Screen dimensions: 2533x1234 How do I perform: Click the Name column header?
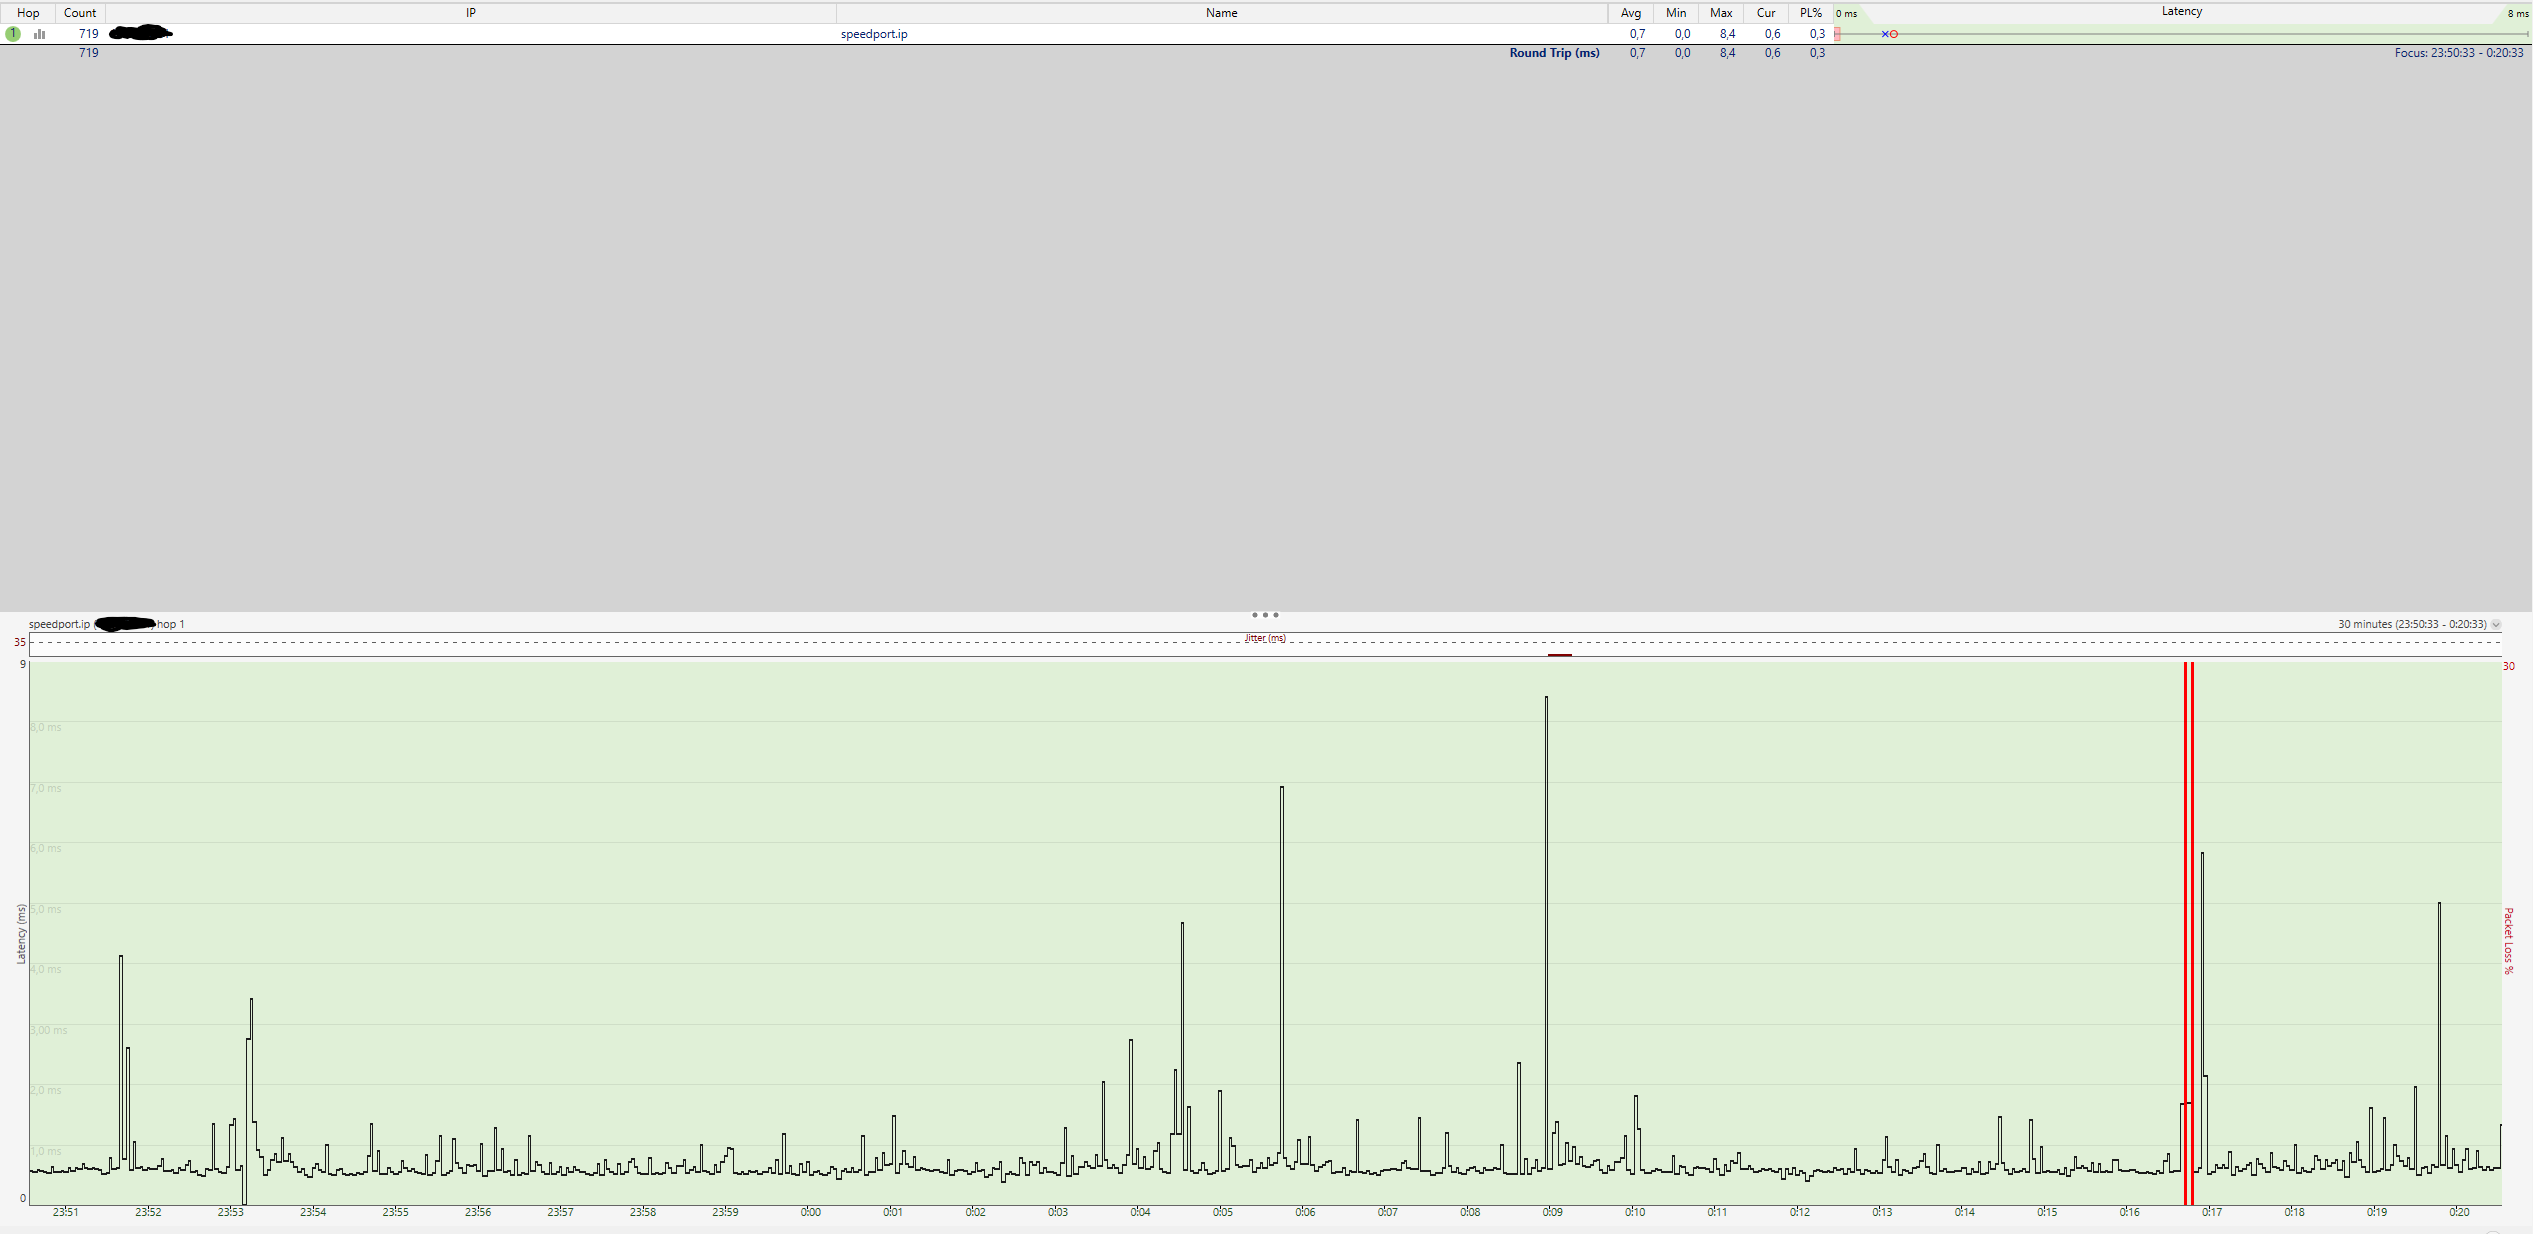click(1221, 13)
